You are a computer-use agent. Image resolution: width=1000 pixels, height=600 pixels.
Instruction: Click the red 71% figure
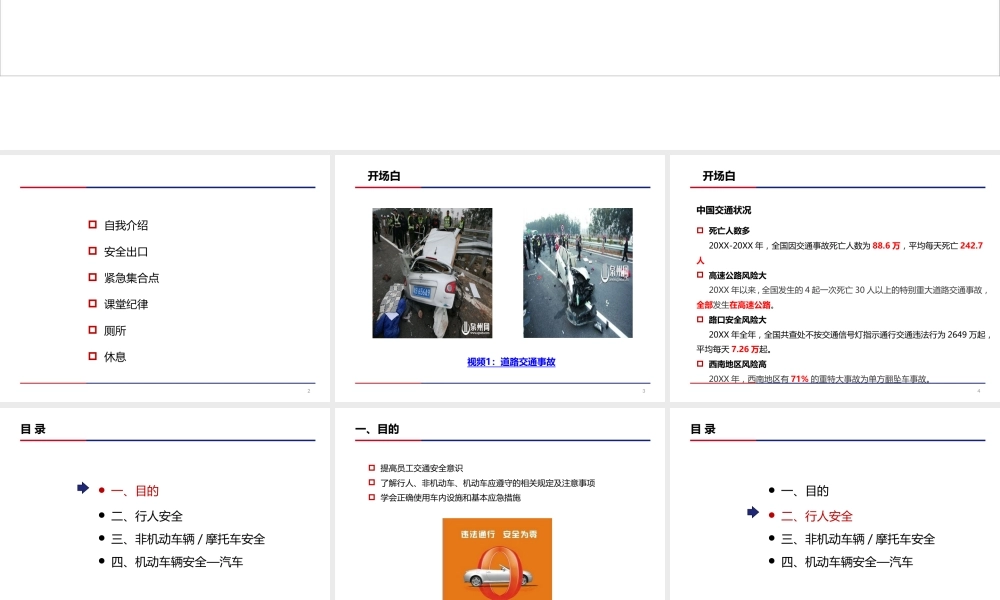click(x=800, y=379)
